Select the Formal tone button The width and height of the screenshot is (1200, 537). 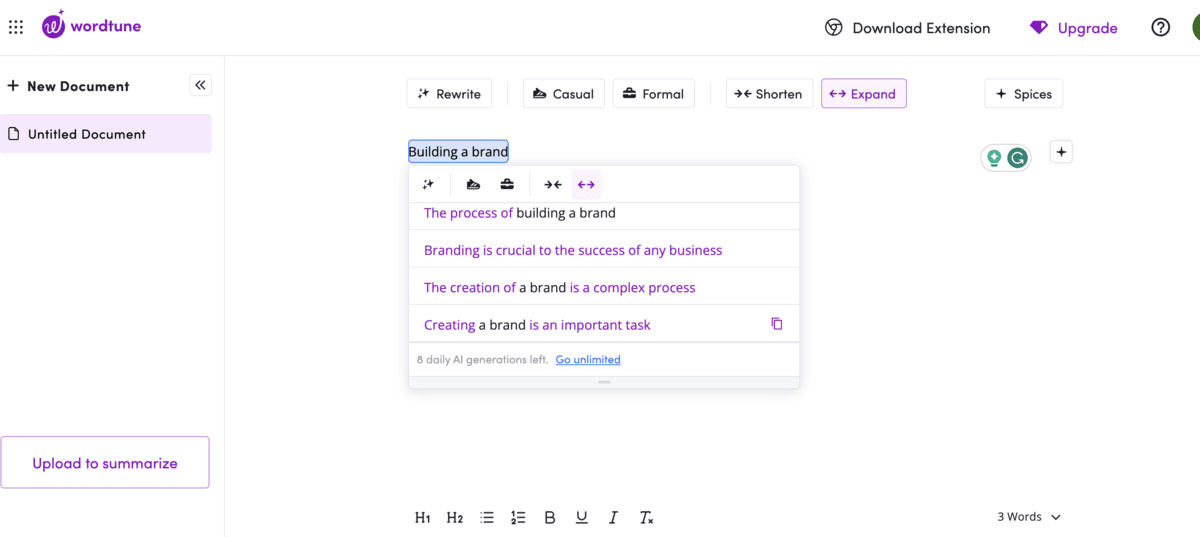click(653, 94)
